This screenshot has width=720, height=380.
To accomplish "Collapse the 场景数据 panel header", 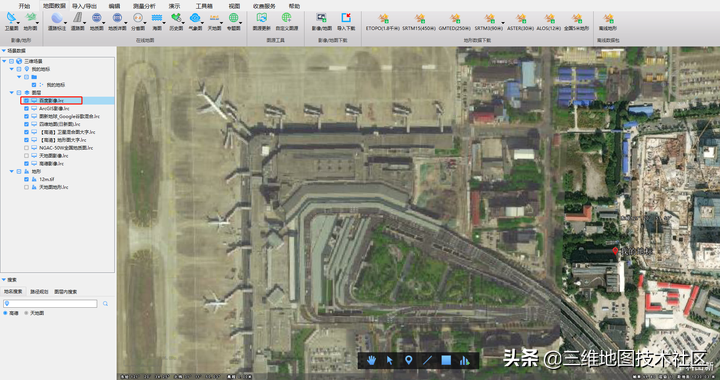I will coord(4,51).
